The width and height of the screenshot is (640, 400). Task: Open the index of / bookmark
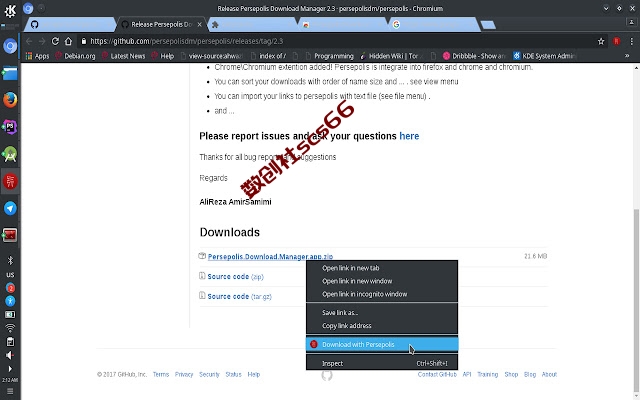(268, 56)
